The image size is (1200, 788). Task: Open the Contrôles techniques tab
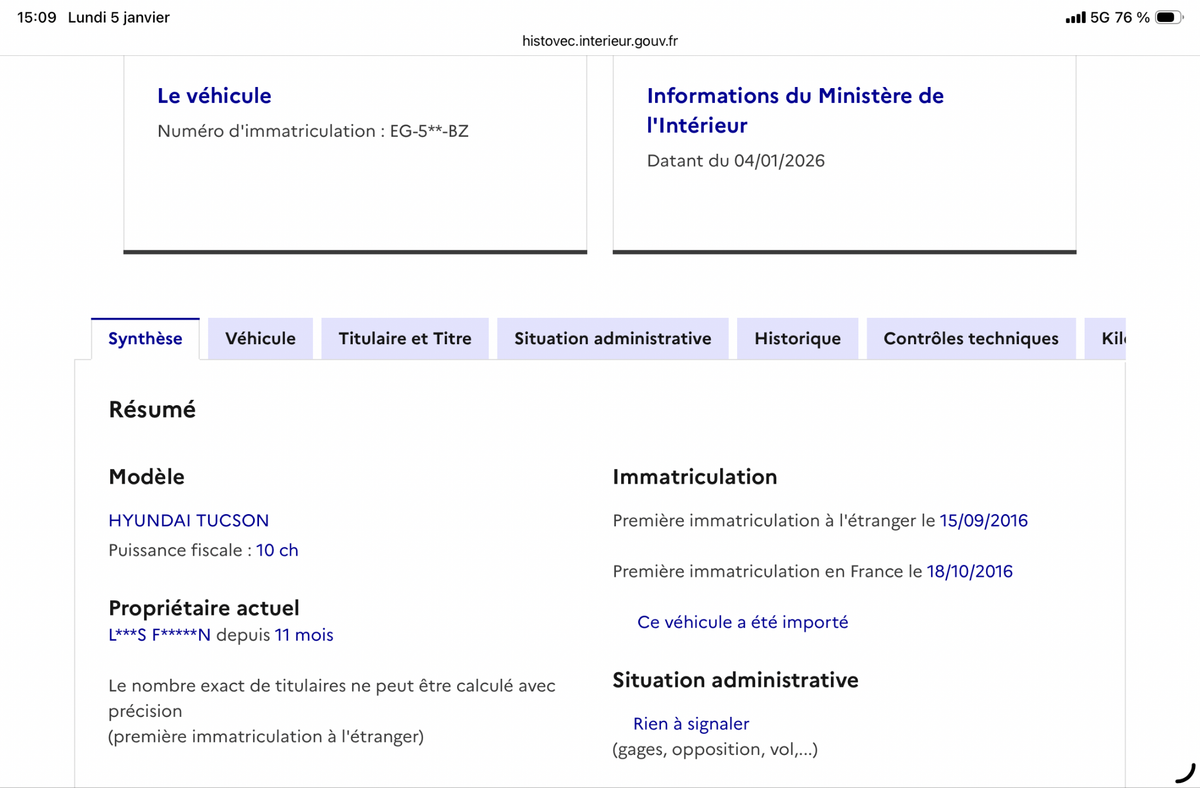point(970,339)
